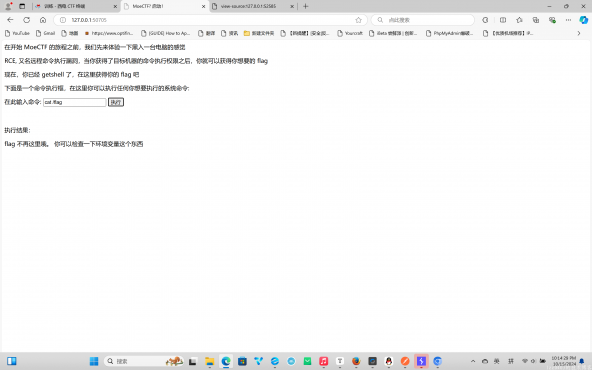Open the tab actions menu icon
The width and height of the screenshot is (592, 370).
click(x=22, y=6)
